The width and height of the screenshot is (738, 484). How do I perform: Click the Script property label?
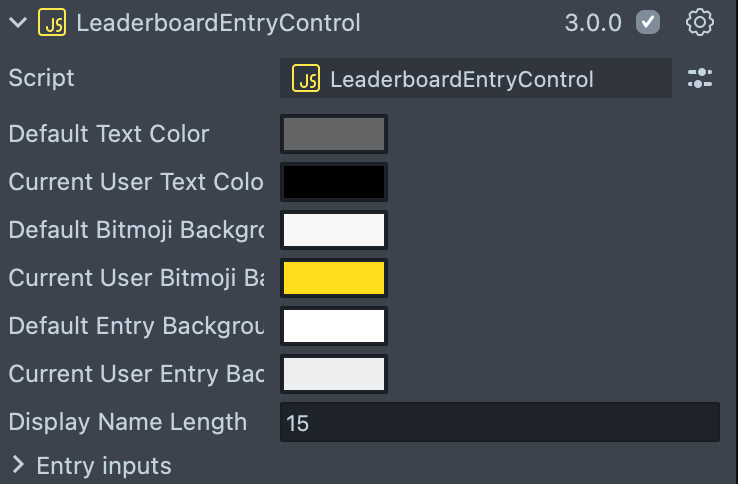[41, 78]
